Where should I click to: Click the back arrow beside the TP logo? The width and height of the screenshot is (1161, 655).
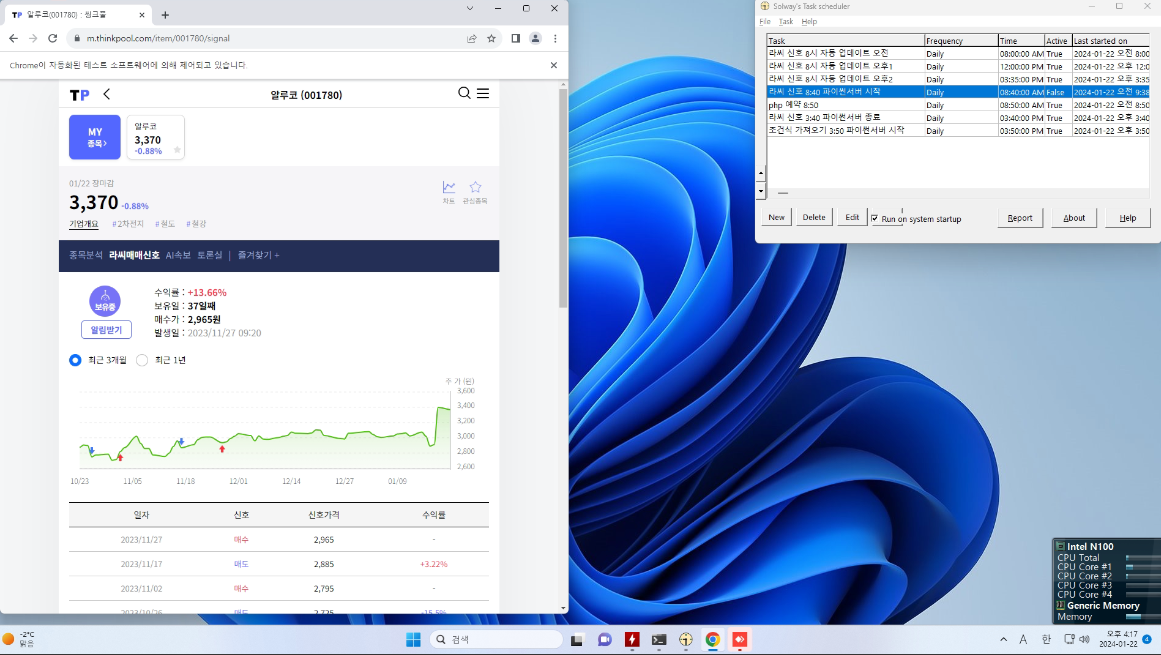coord(107,94)
